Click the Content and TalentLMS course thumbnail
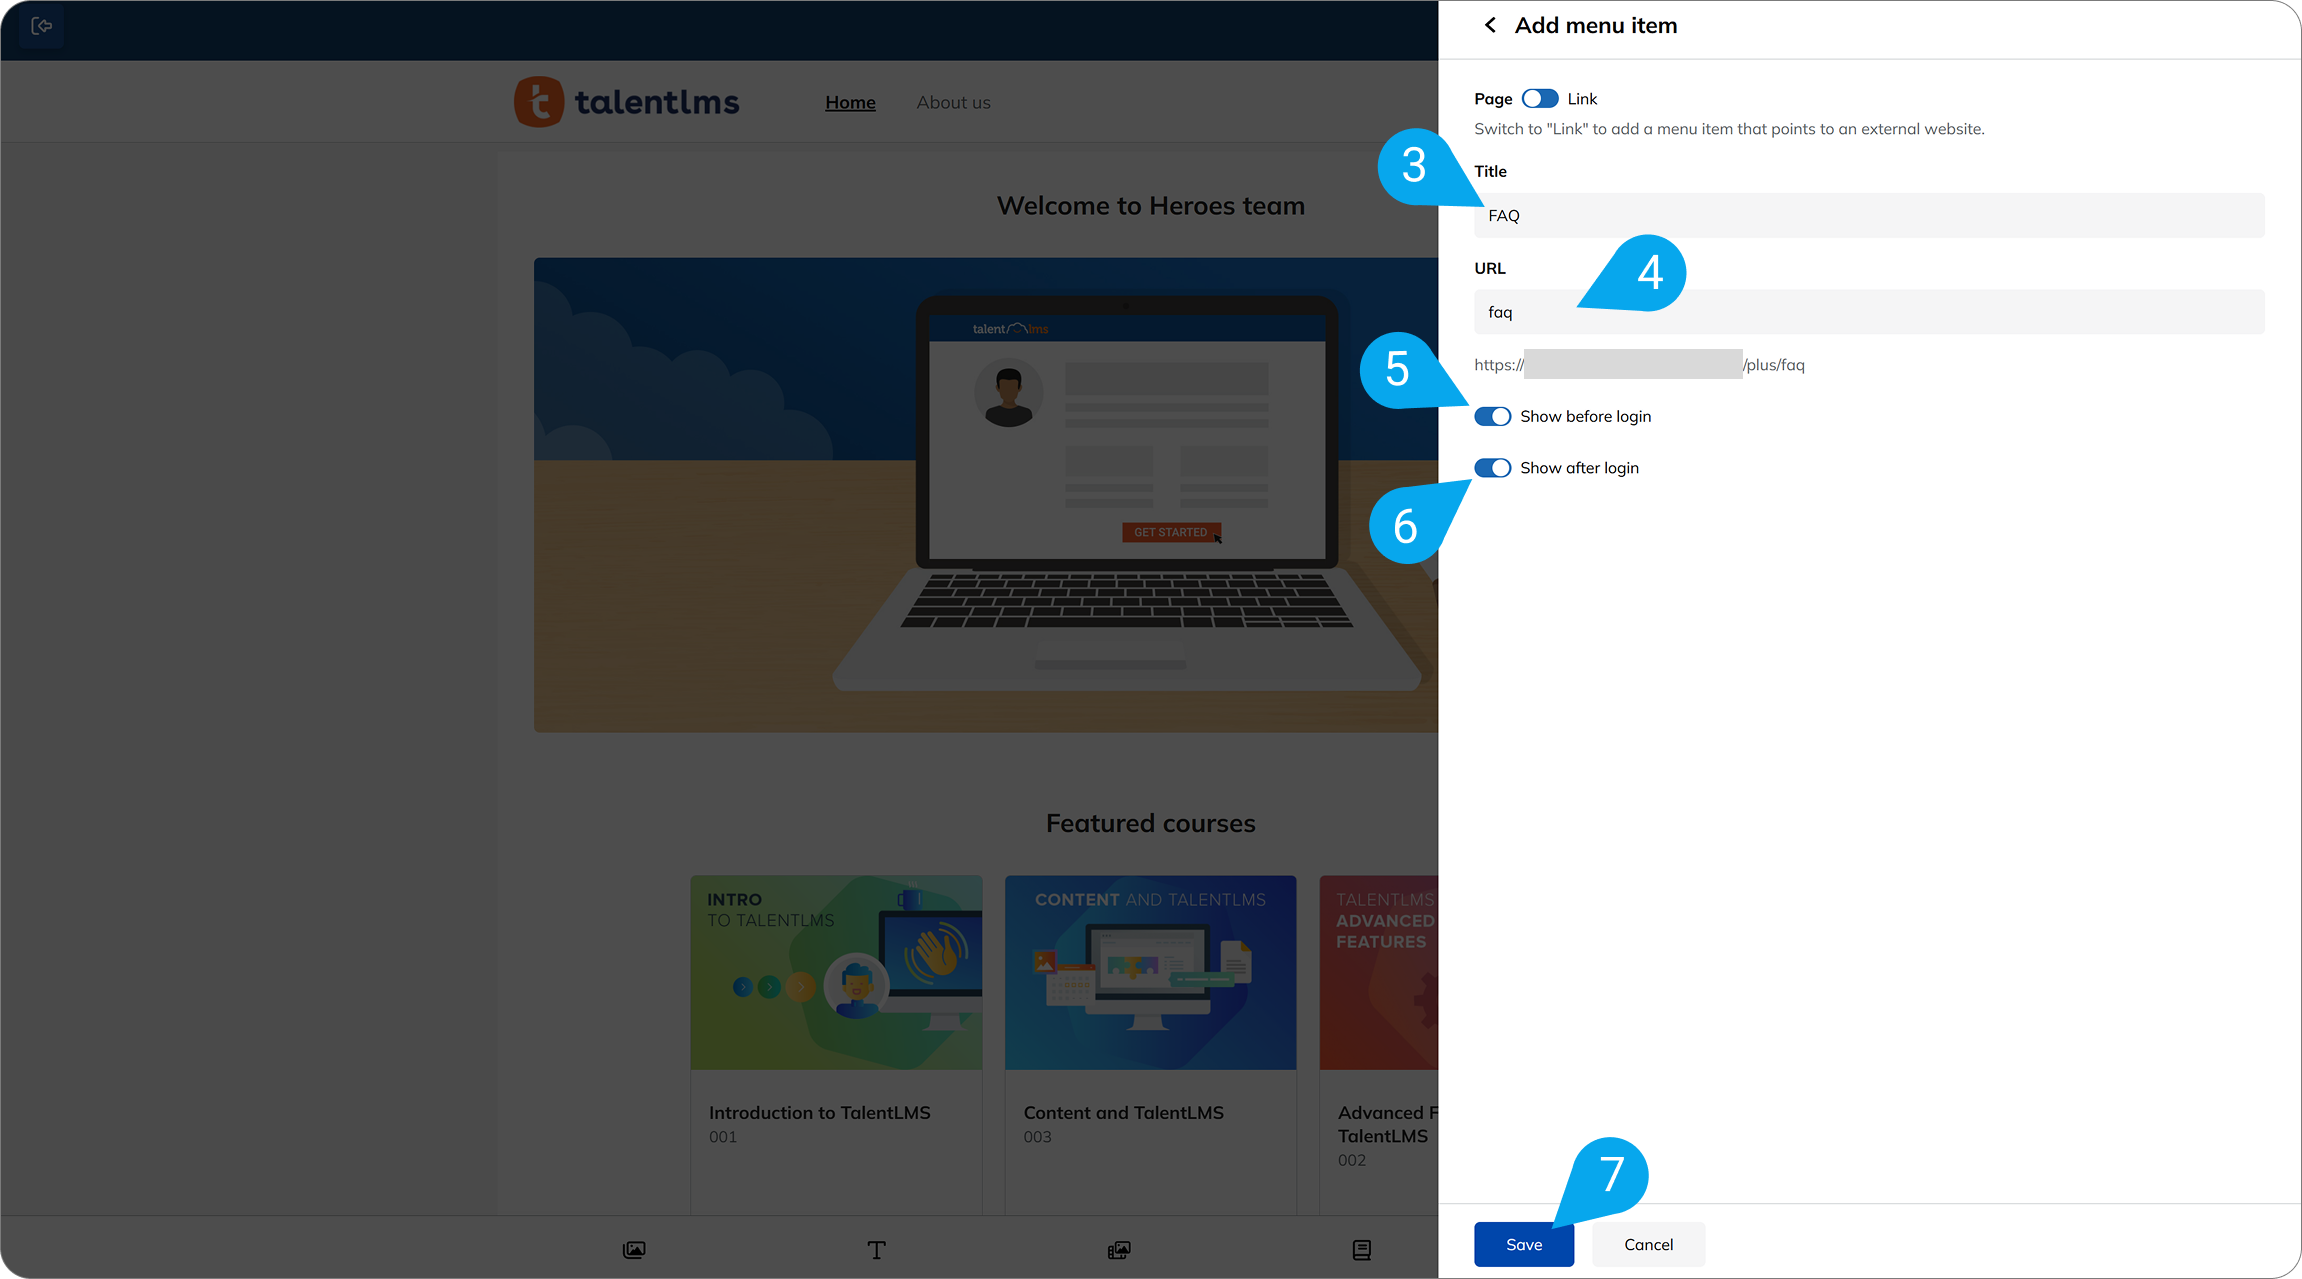2302x1279 pixels. click(x=1150, y=971)
